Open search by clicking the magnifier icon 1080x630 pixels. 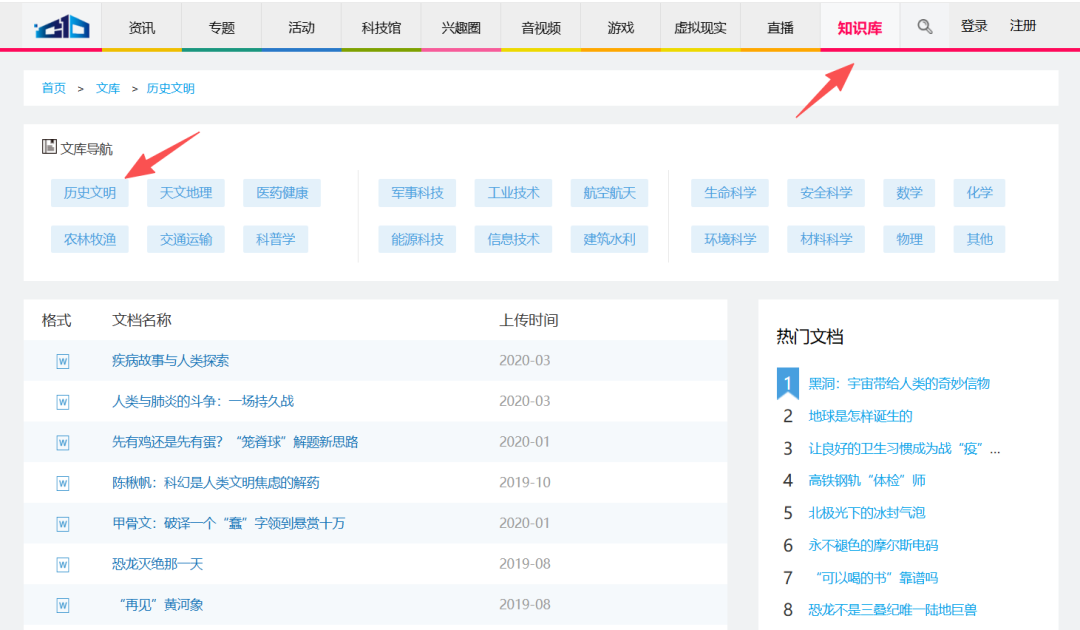click(924, 26)
